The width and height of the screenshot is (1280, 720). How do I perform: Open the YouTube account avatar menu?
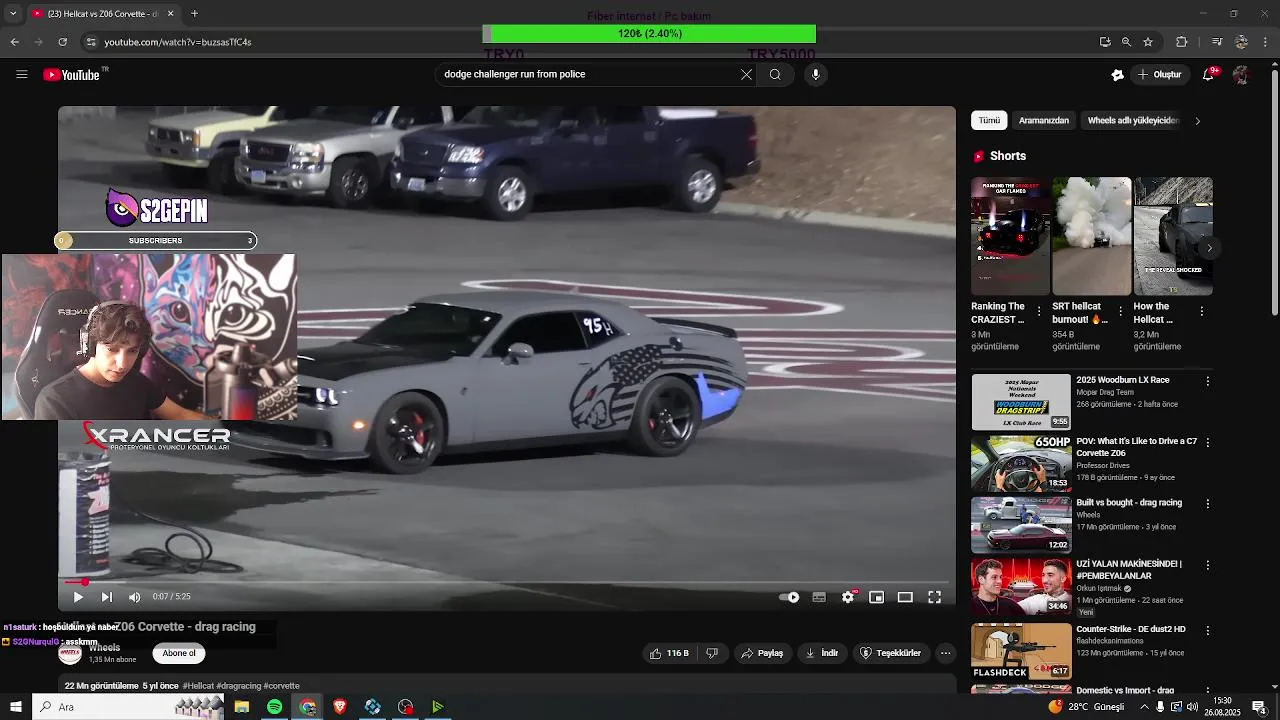pos(1241,75)
